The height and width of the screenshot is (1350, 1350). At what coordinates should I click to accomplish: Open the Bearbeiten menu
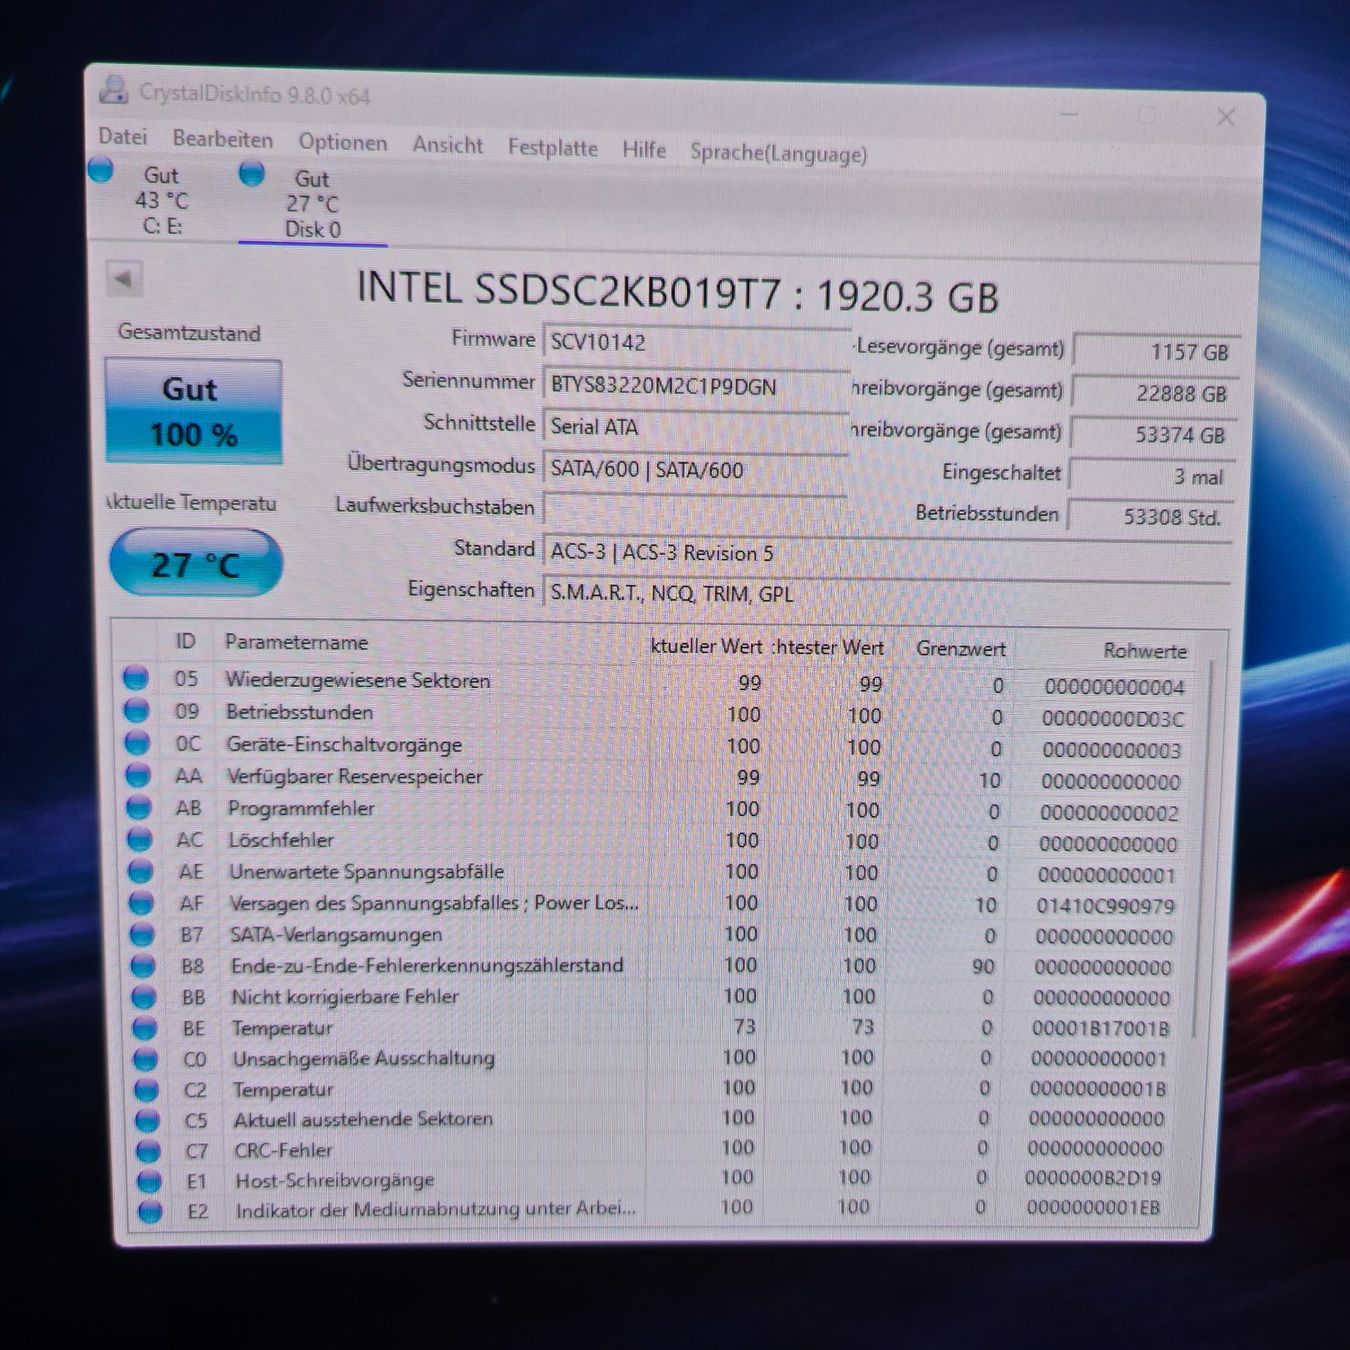pyautogui.click(x=222, y=139)
